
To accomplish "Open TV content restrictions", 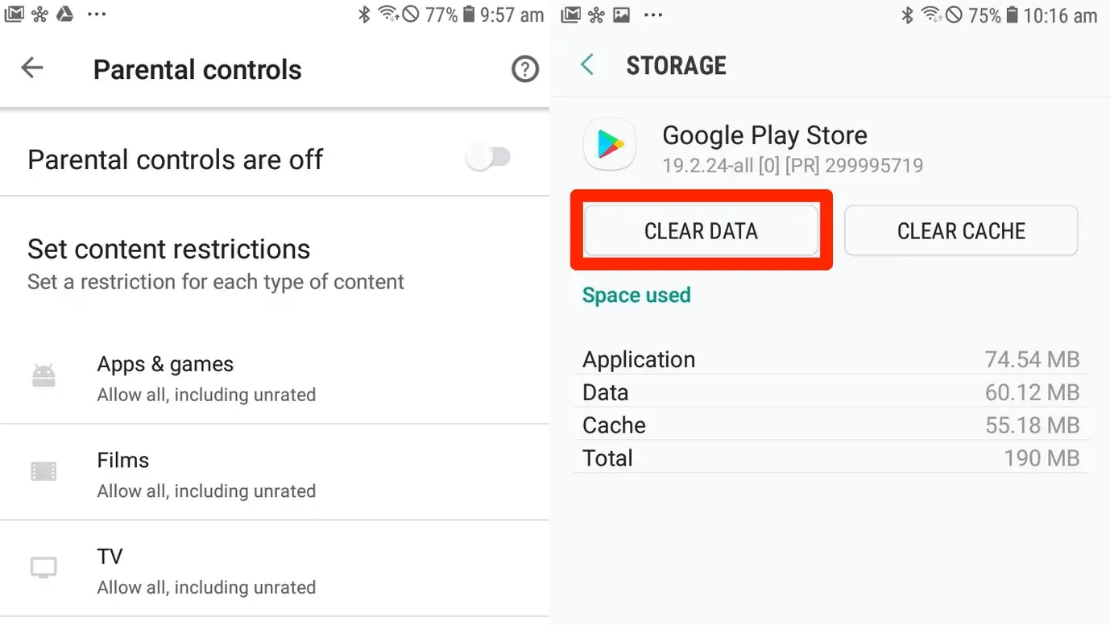I will point(206,570).
